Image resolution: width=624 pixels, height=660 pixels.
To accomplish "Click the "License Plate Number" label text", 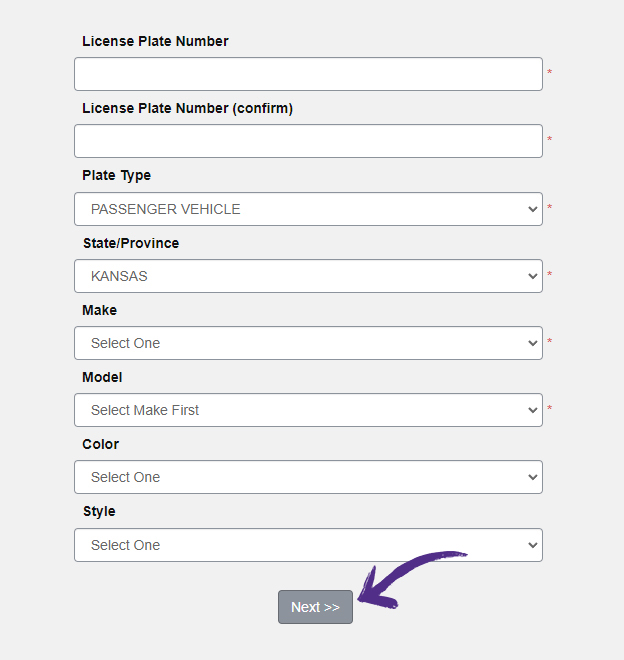I will coord(155,41).
